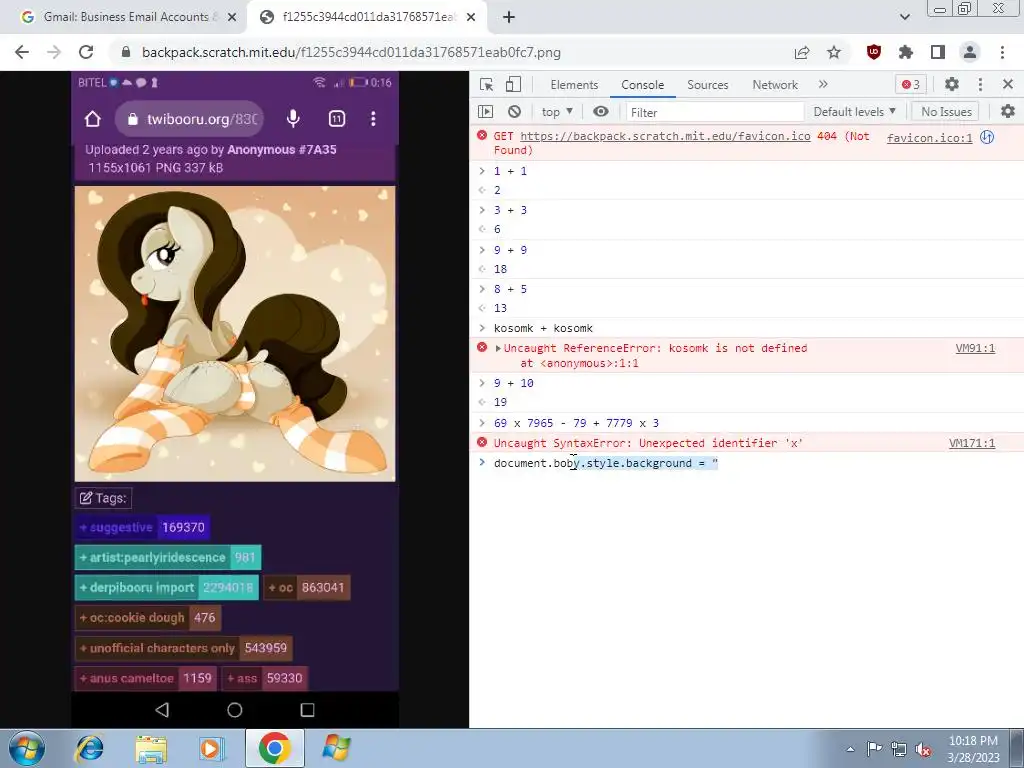Image resolution: width=1024 pixels, height=768 pixels.
Task: Open the tab search chevron dropdown
Action: (904, 17)
